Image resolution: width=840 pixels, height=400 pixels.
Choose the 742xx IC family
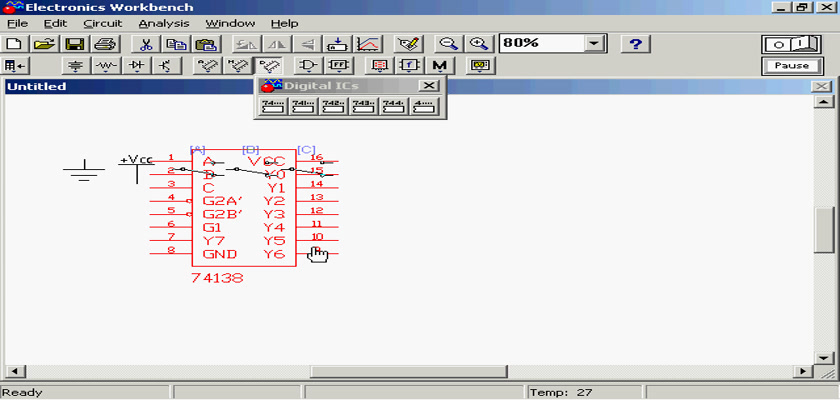point(333,107)
